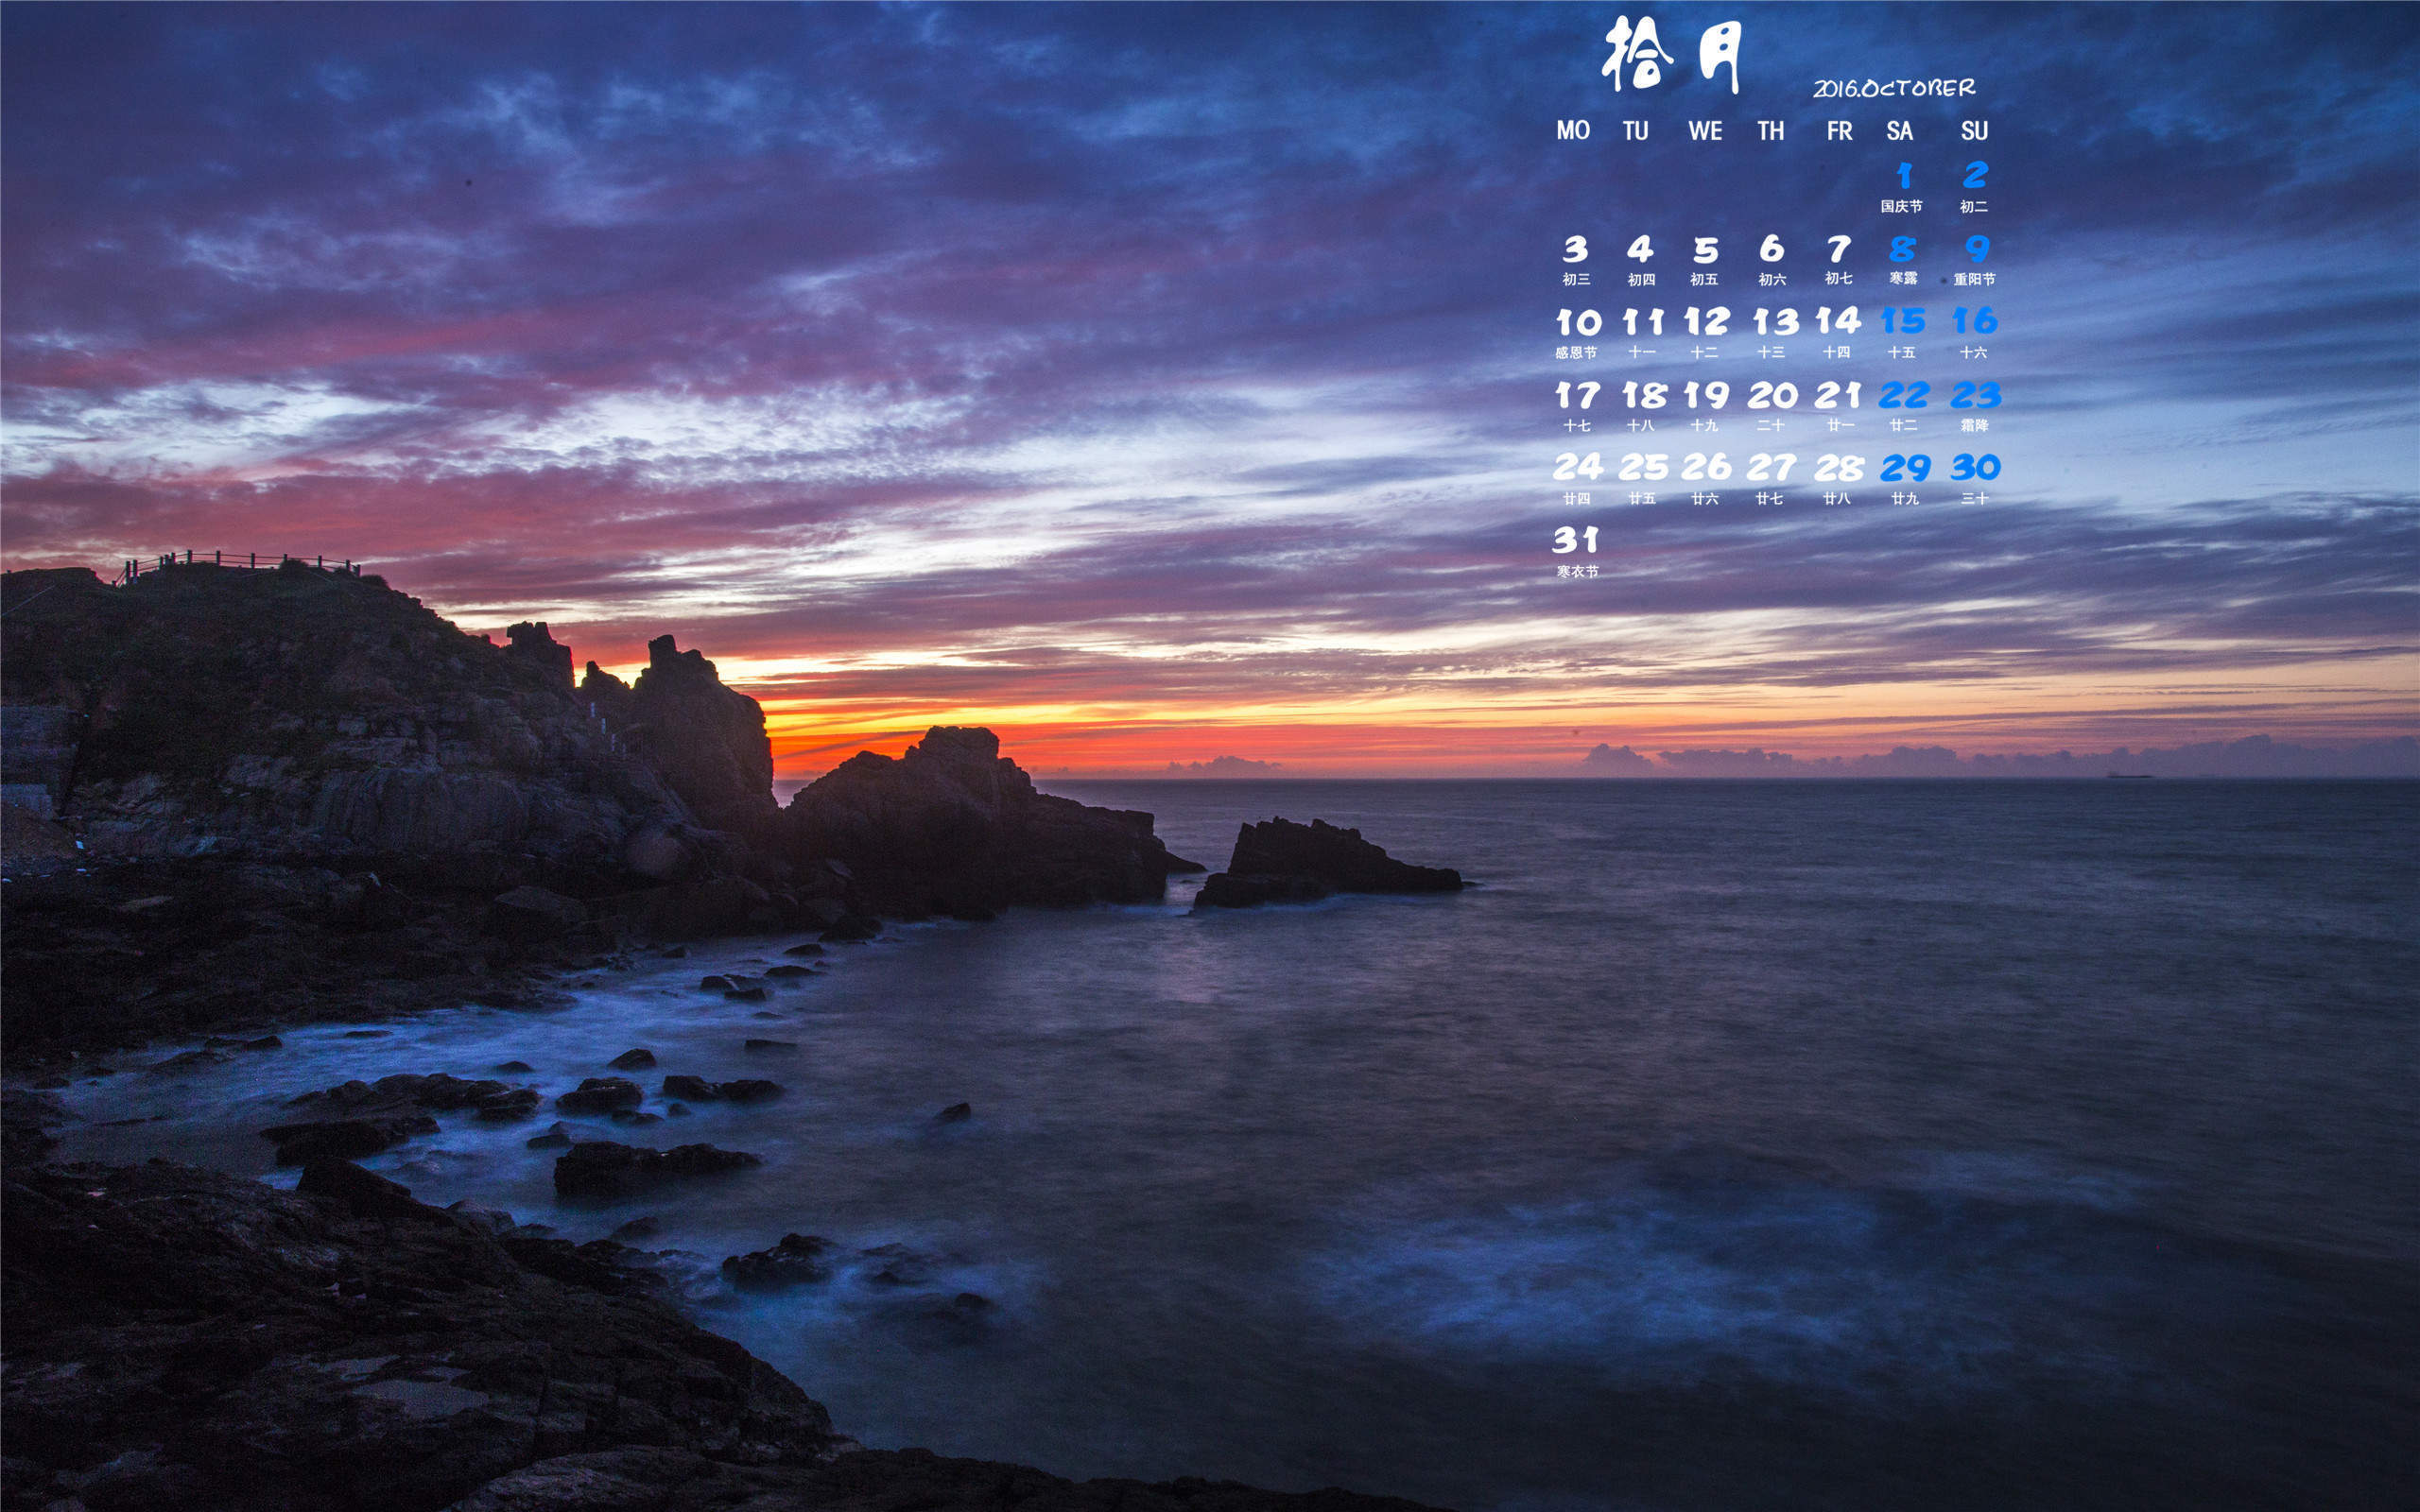Click the '寒露' solar term label

pyautogui.click(x=1903, y=278)
